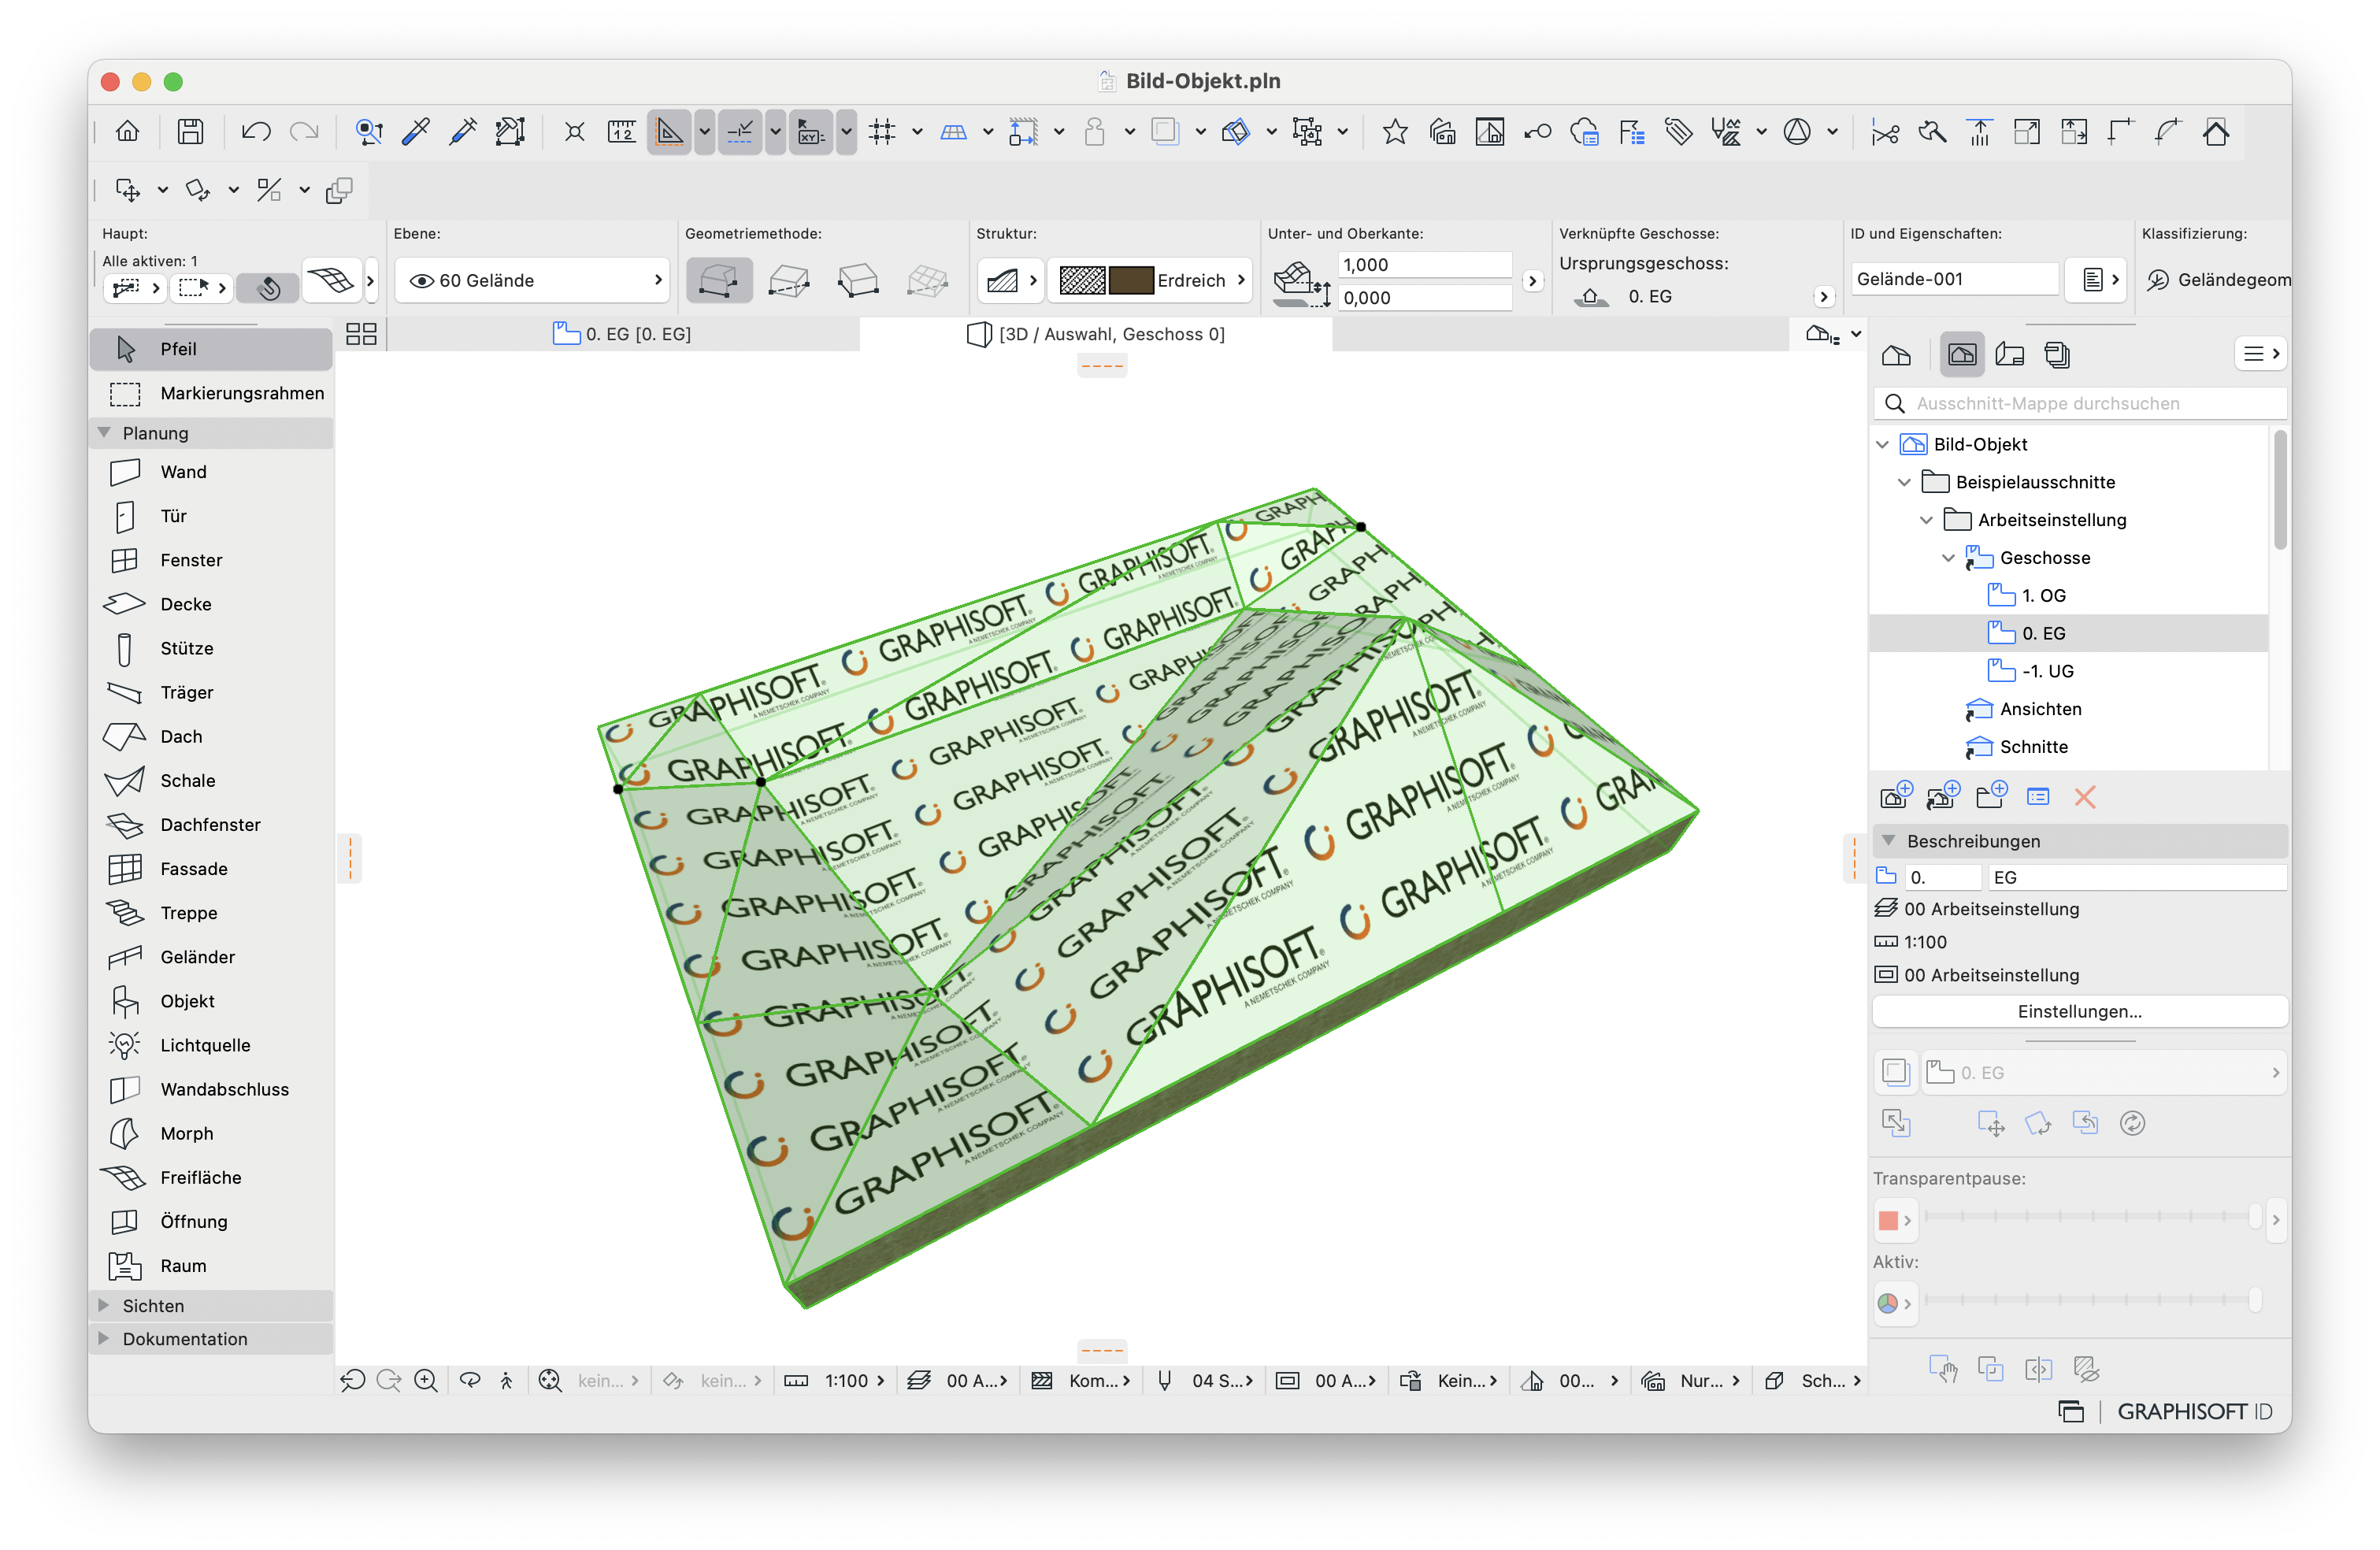
Task: Click the Favorites star icon
Action: point(1395,132)
